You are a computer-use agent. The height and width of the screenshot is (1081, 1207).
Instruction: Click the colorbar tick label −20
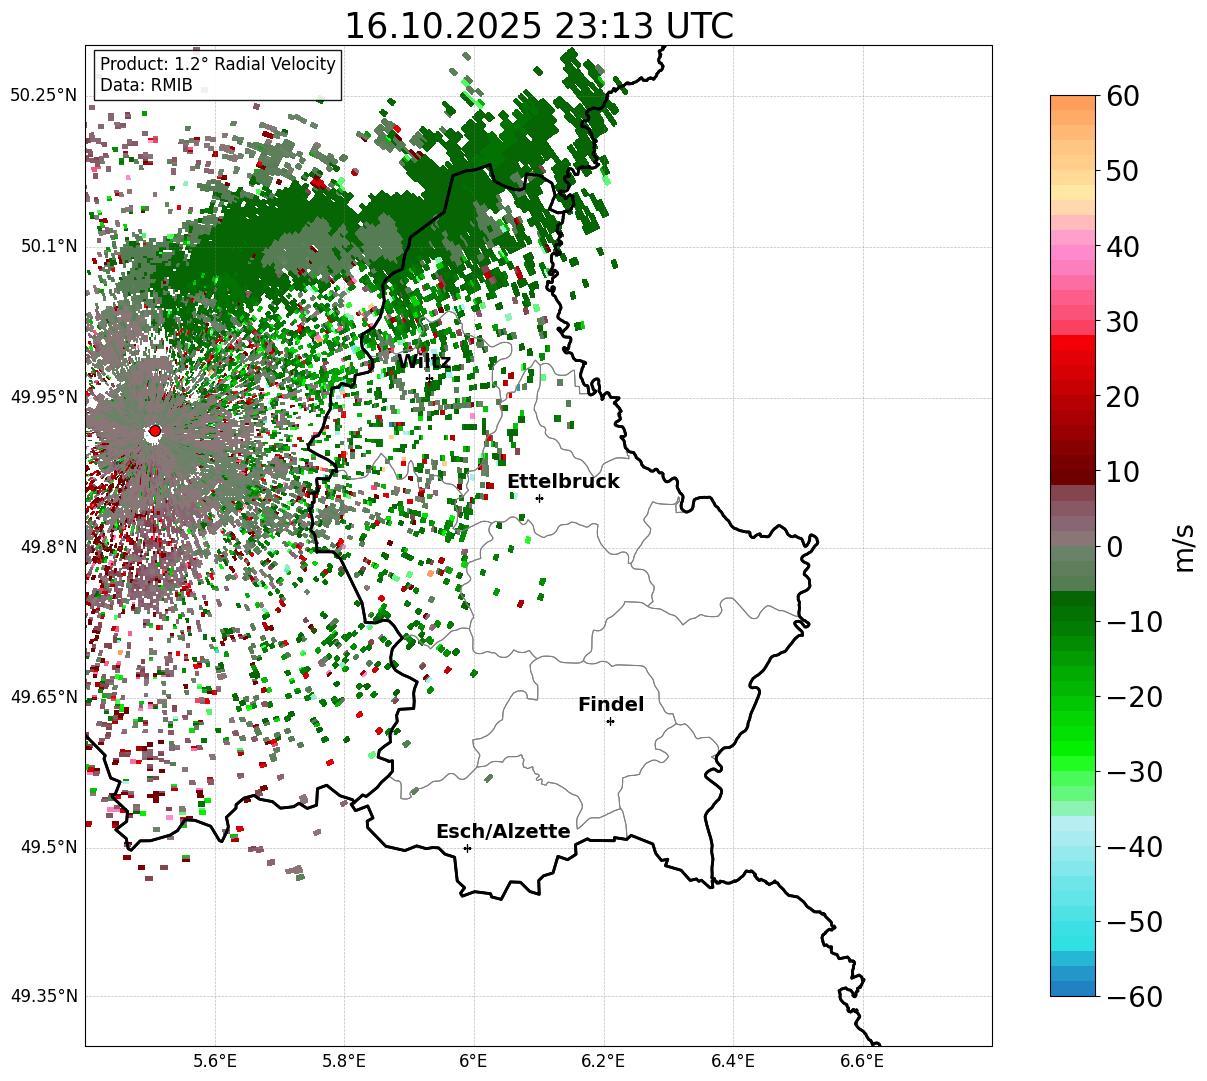[x=1134, y=697]
